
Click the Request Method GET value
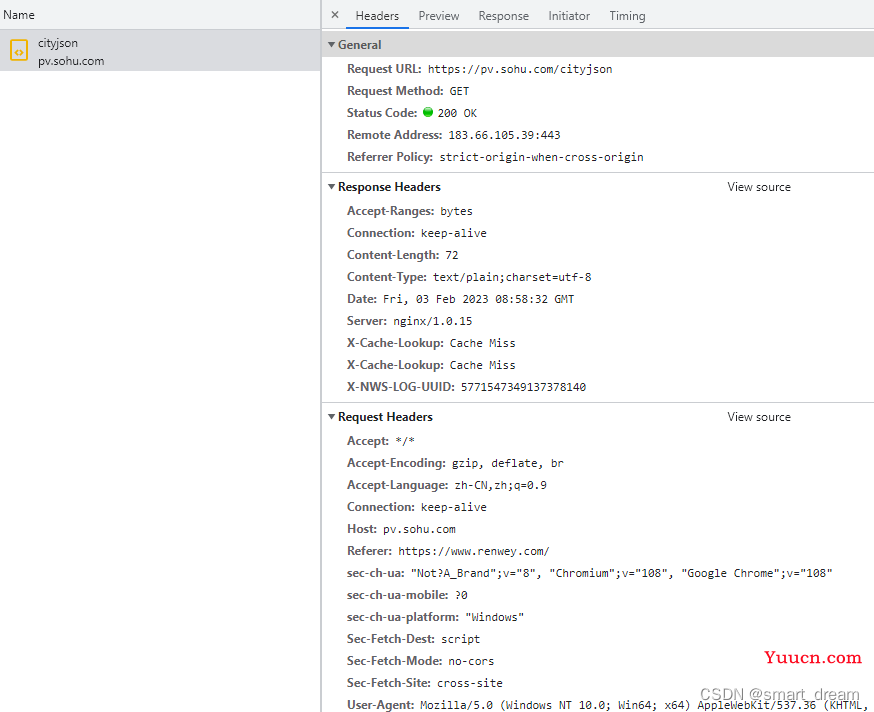(x=459, y=91)
